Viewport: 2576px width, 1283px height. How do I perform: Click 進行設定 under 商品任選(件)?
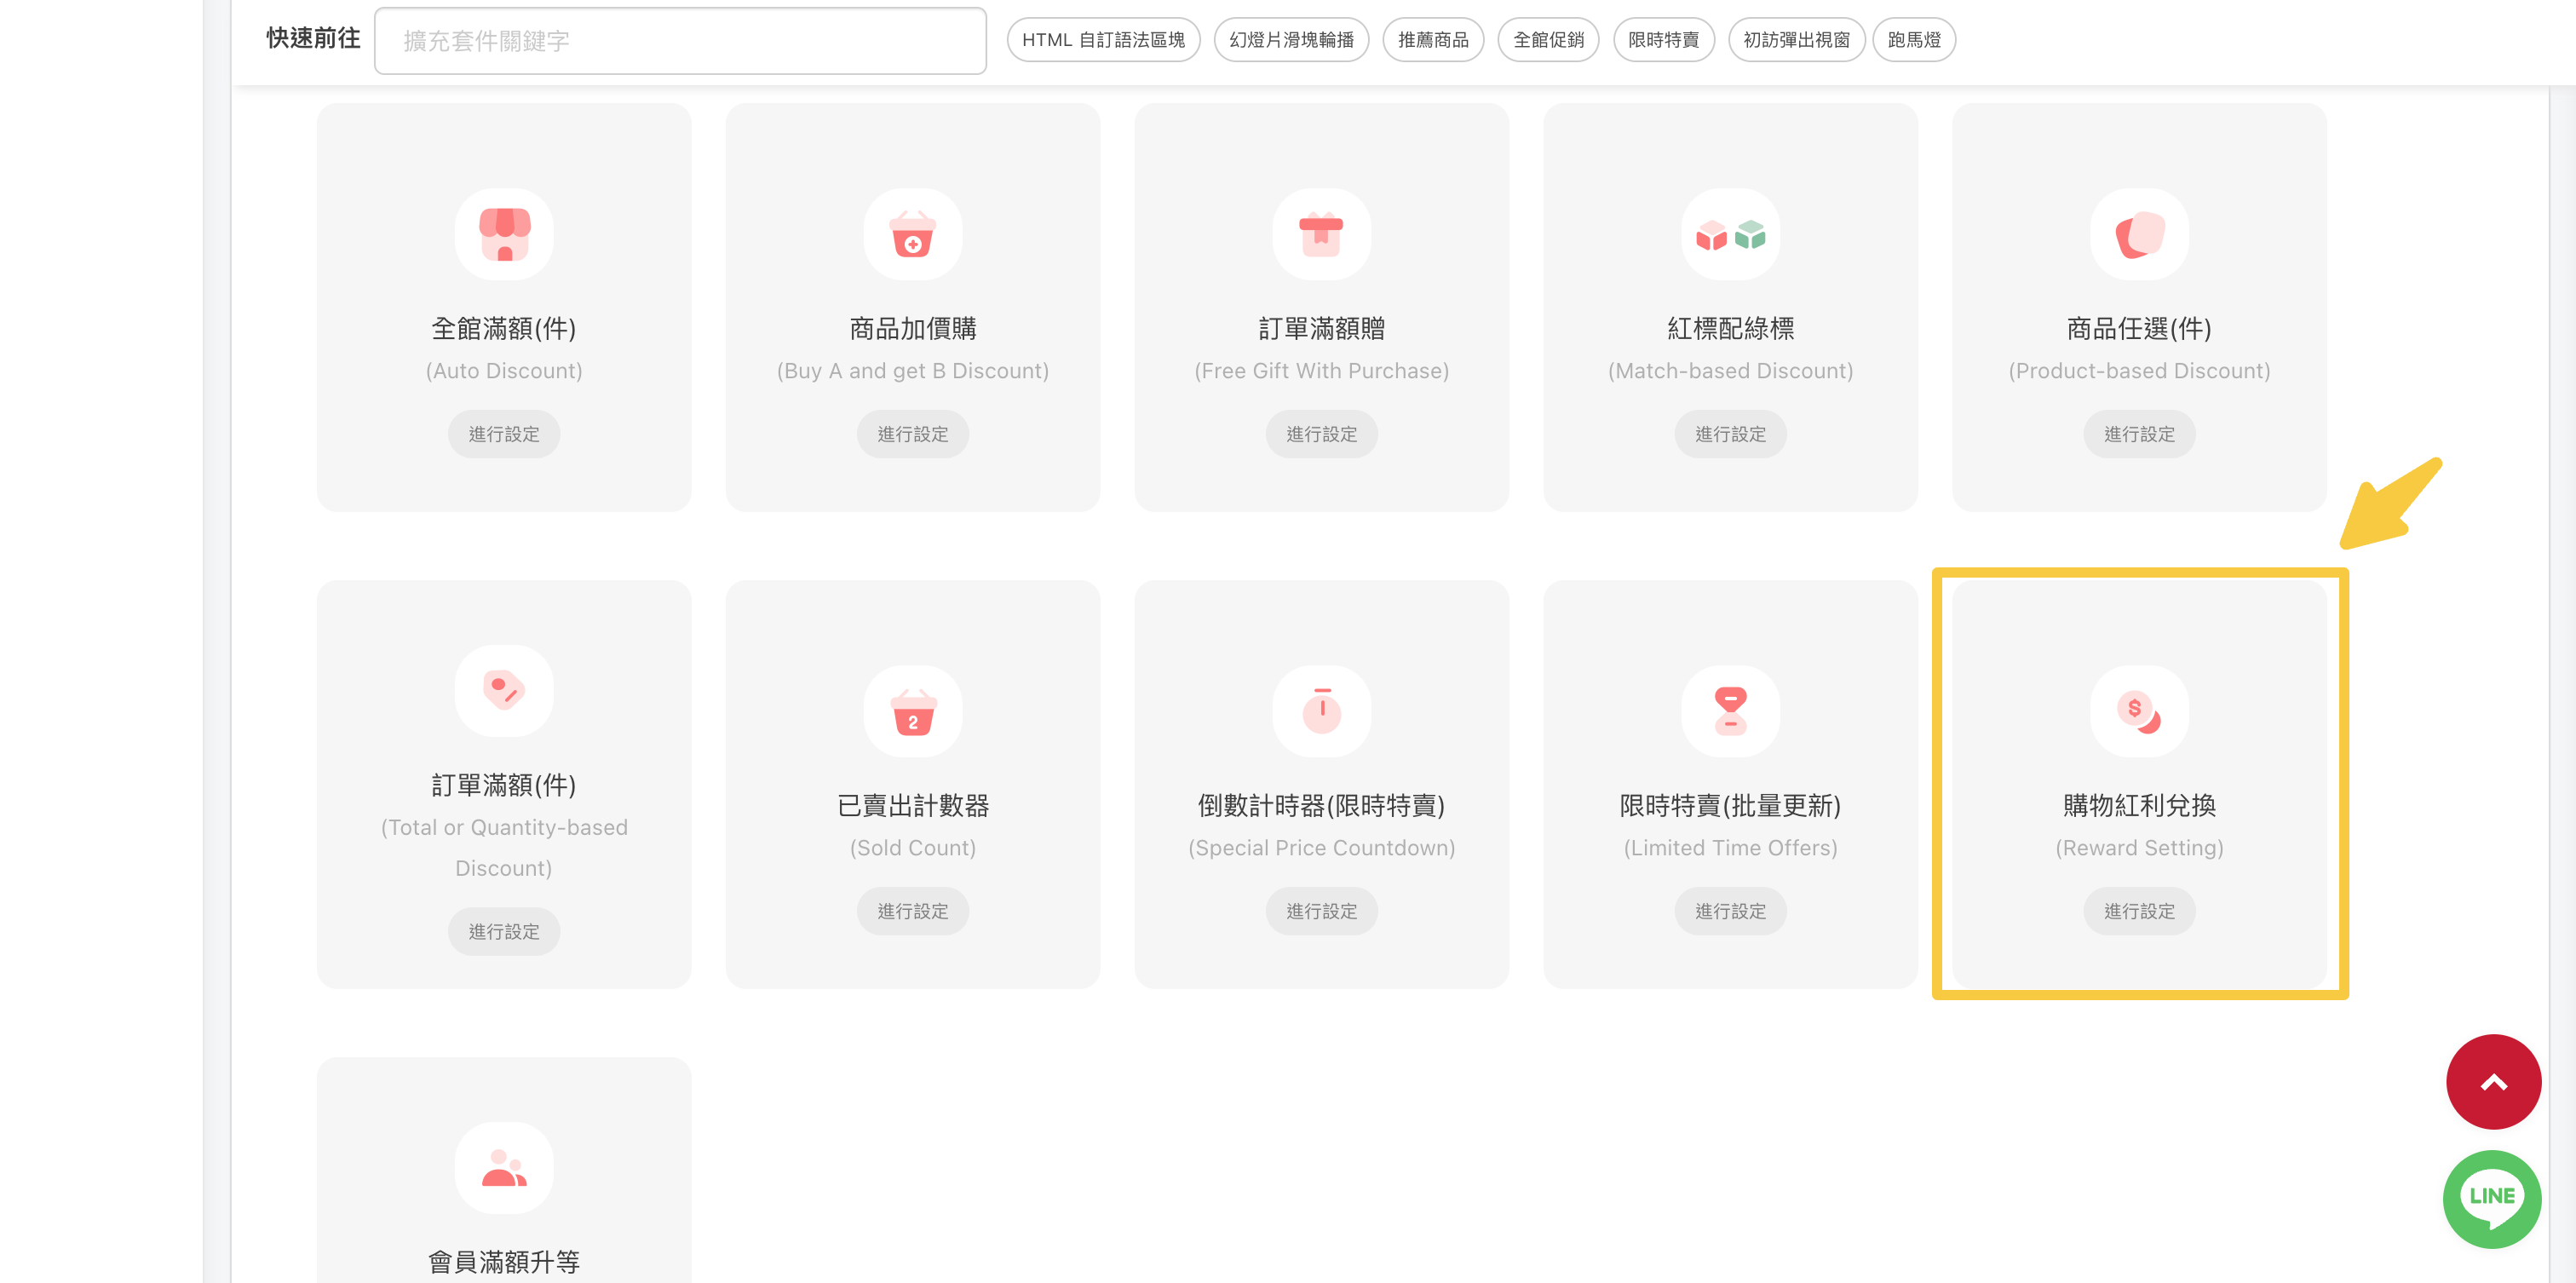pos(2139,434)
